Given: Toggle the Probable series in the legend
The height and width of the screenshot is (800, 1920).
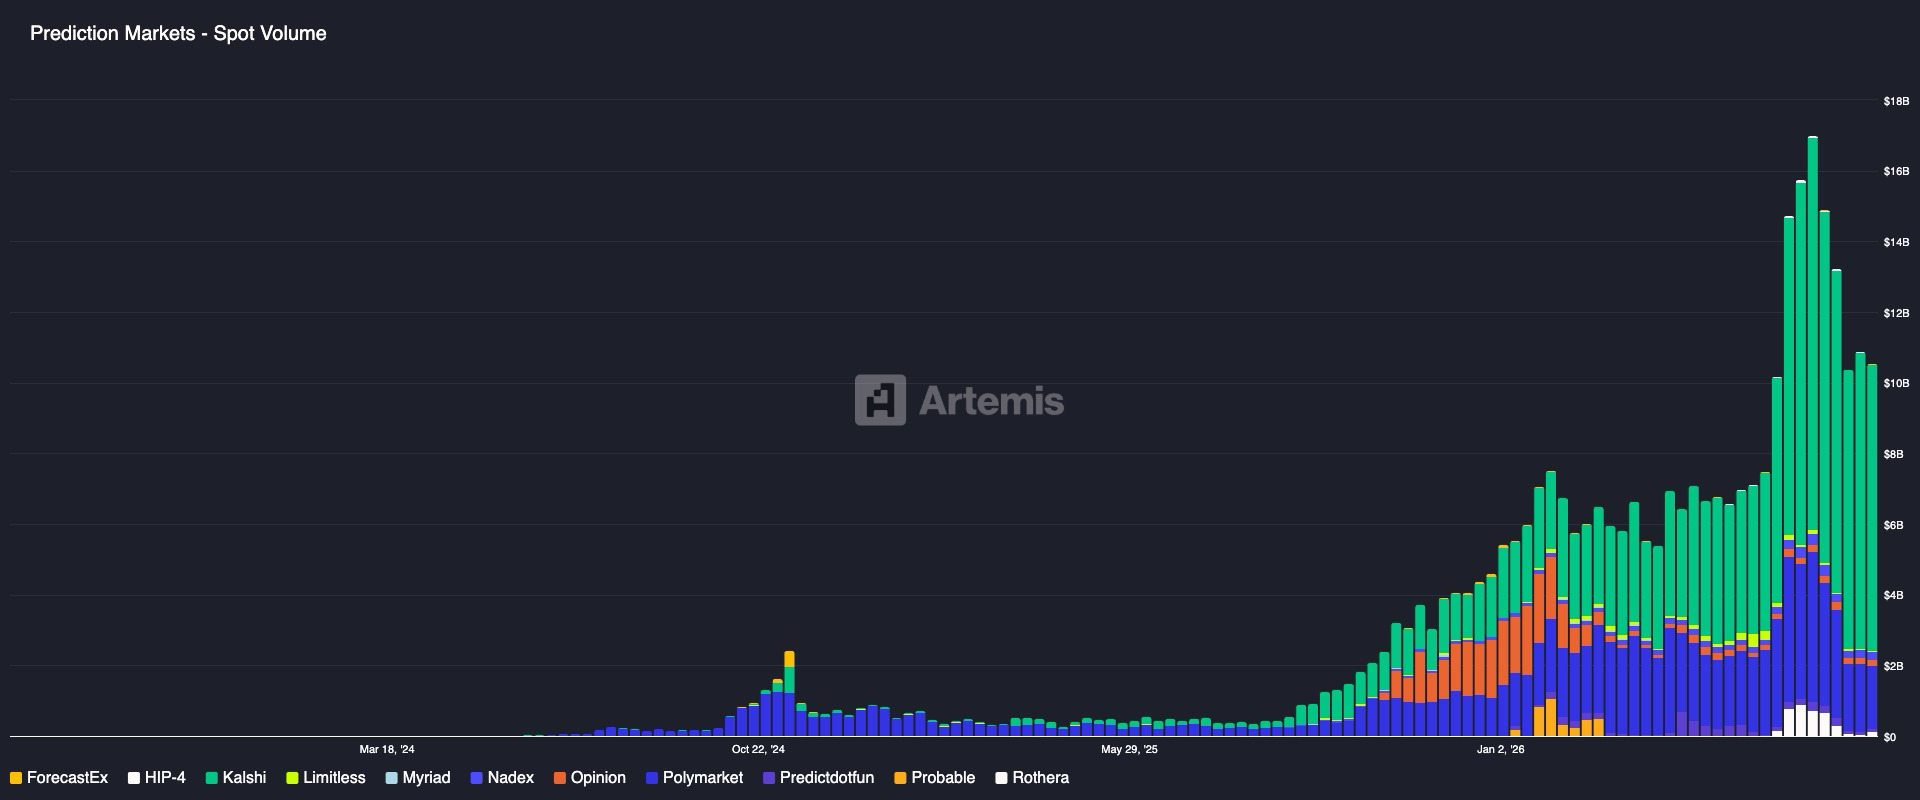Looking at the screenshot, I should (x=935, y=778).
